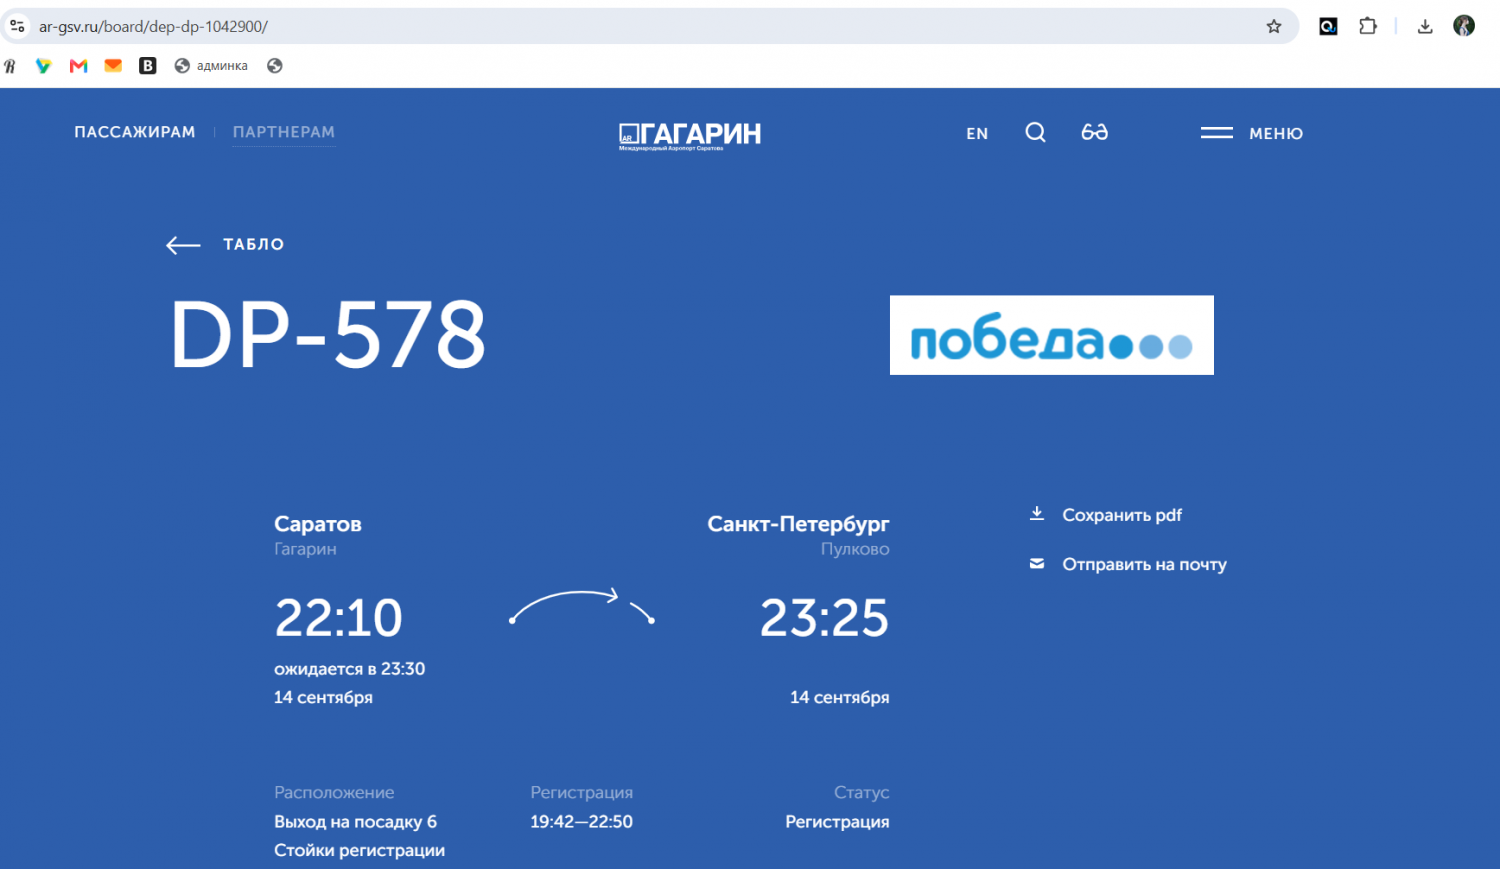Select the ПАССАЖИРАМ tab

coord(135,132)
